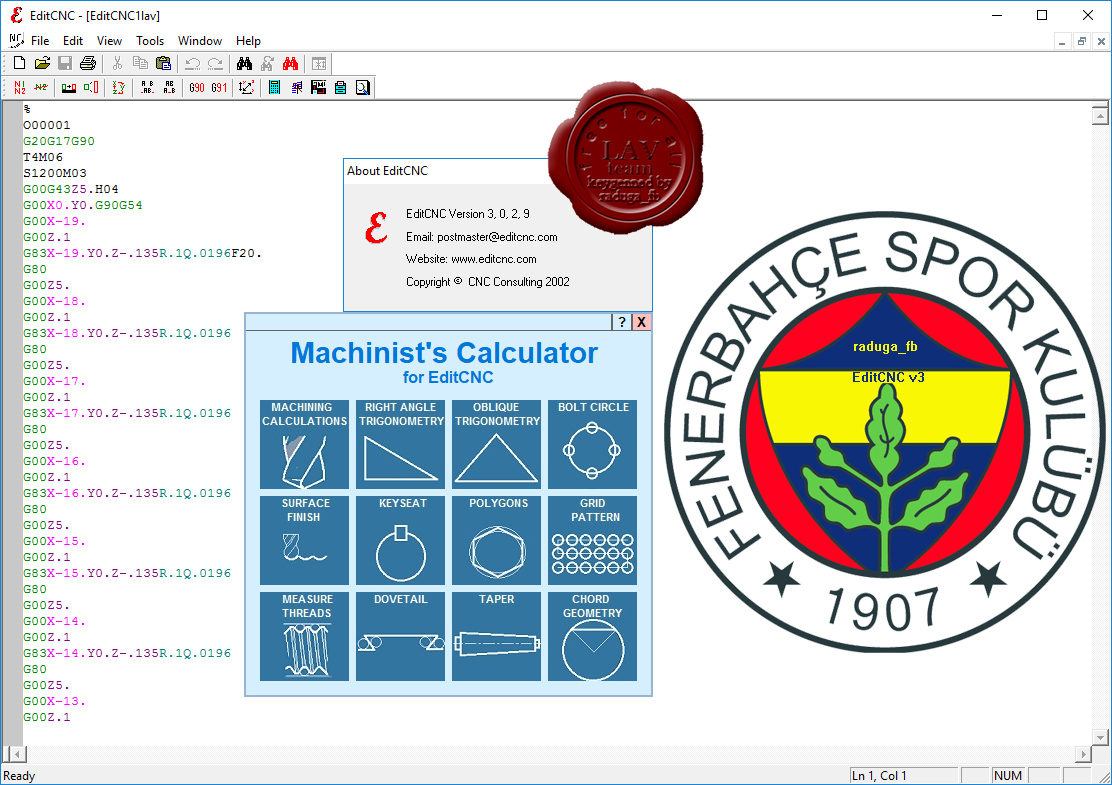Open the Chord Geometry calculator tile
The width and height of the screenshot is (1112, 785).
click(x=592, y=637)
